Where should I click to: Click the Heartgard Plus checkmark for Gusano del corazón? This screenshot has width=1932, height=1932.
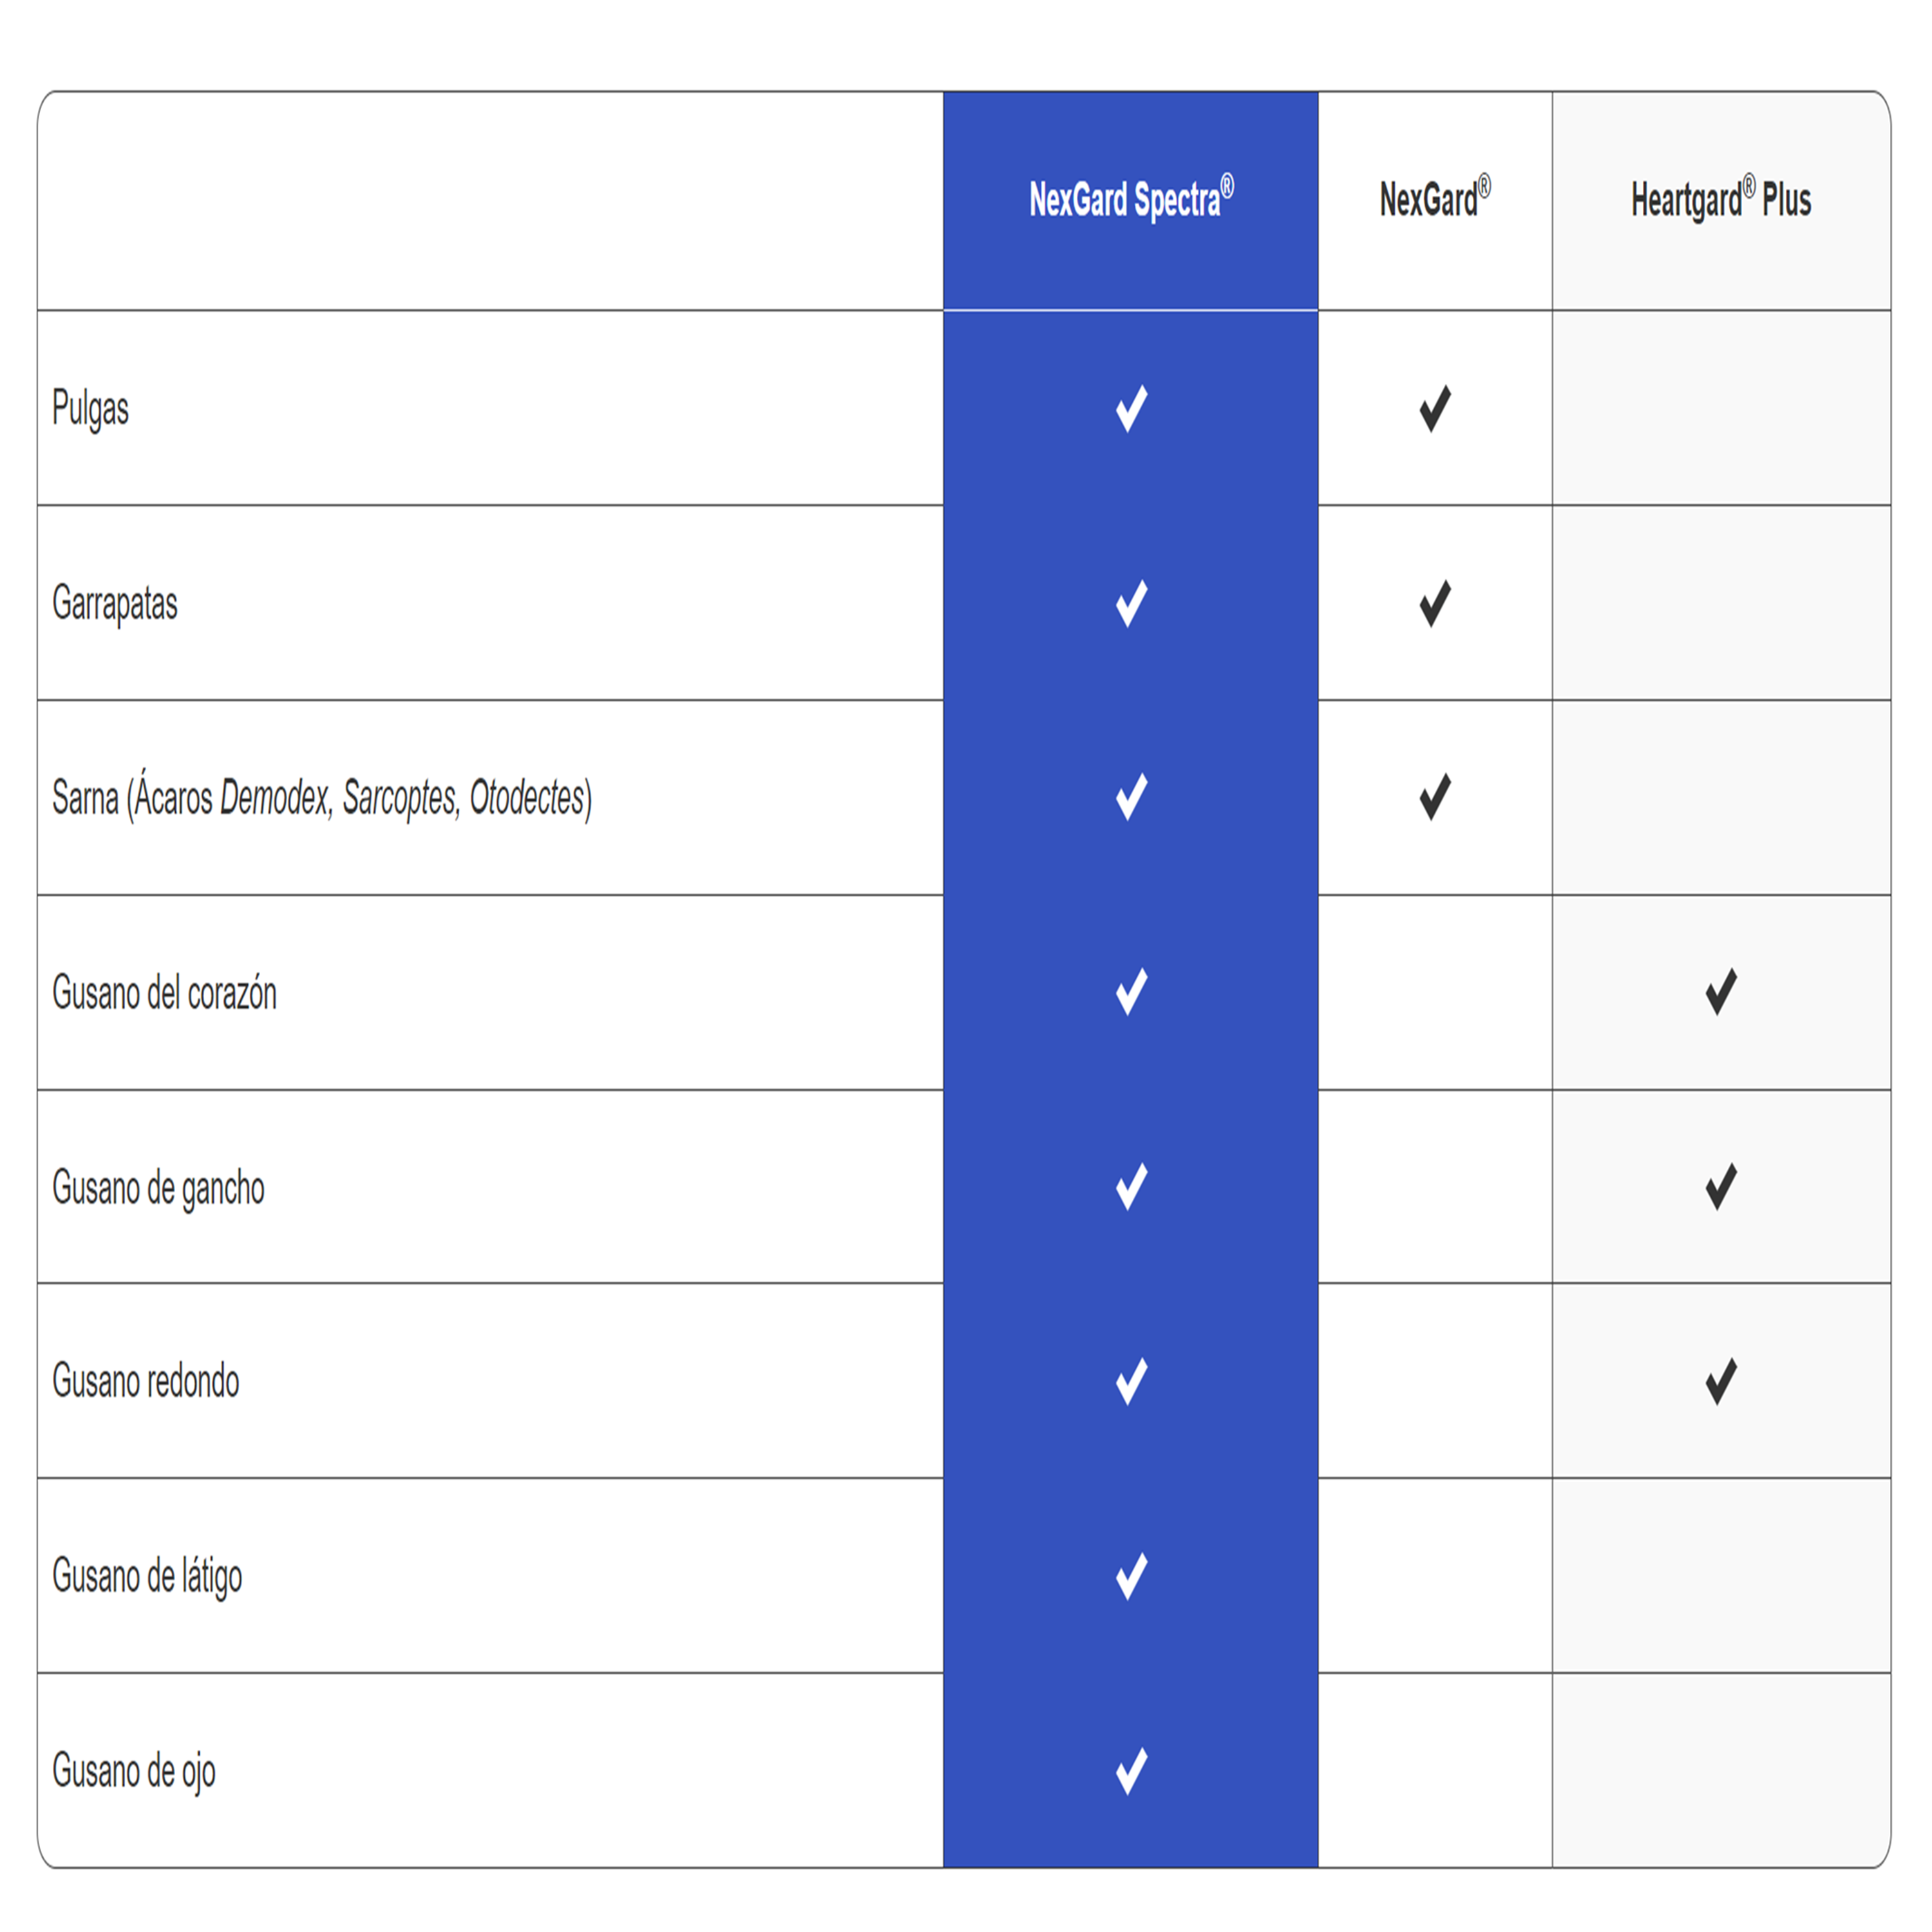point(1721,992)
